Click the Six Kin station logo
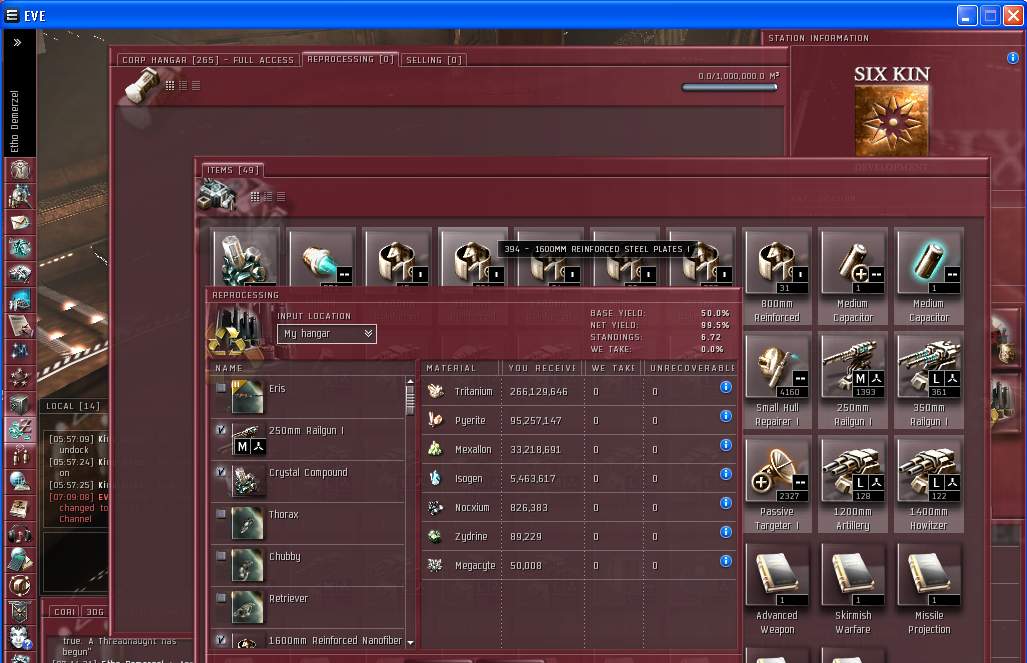Viewport: 1027px width, 663px height. click(891, 120)
